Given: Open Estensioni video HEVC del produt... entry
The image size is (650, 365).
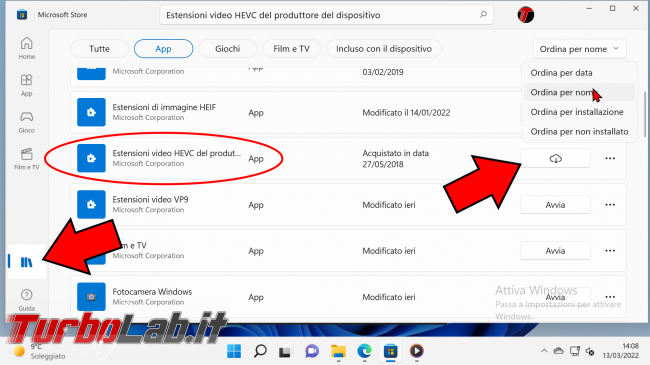Looking at the screenshot, I should pyautogui.click(x=177, y=153).
